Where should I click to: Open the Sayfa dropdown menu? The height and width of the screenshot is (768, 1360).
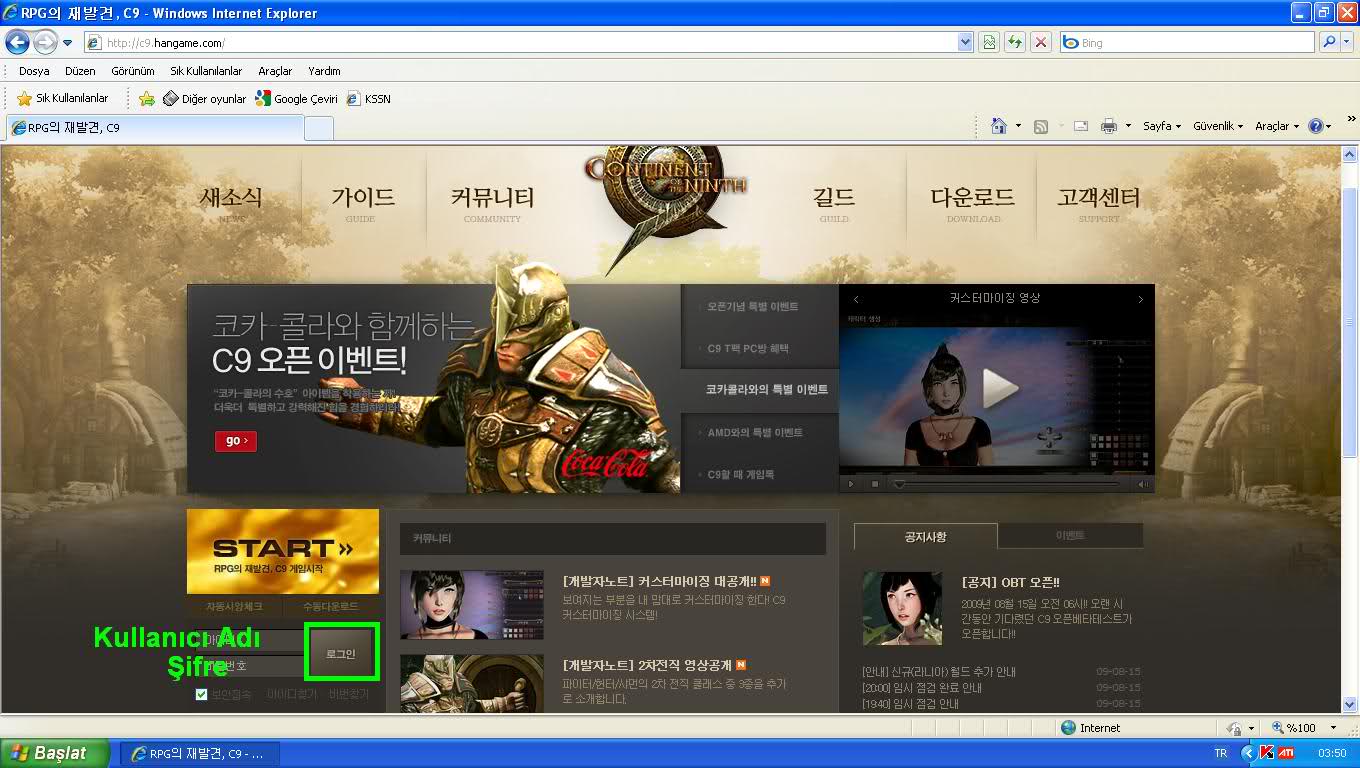1162,126
